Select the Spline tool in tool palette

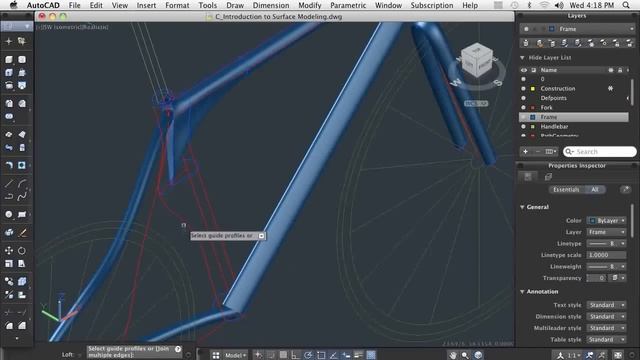(x=22, y=196)
